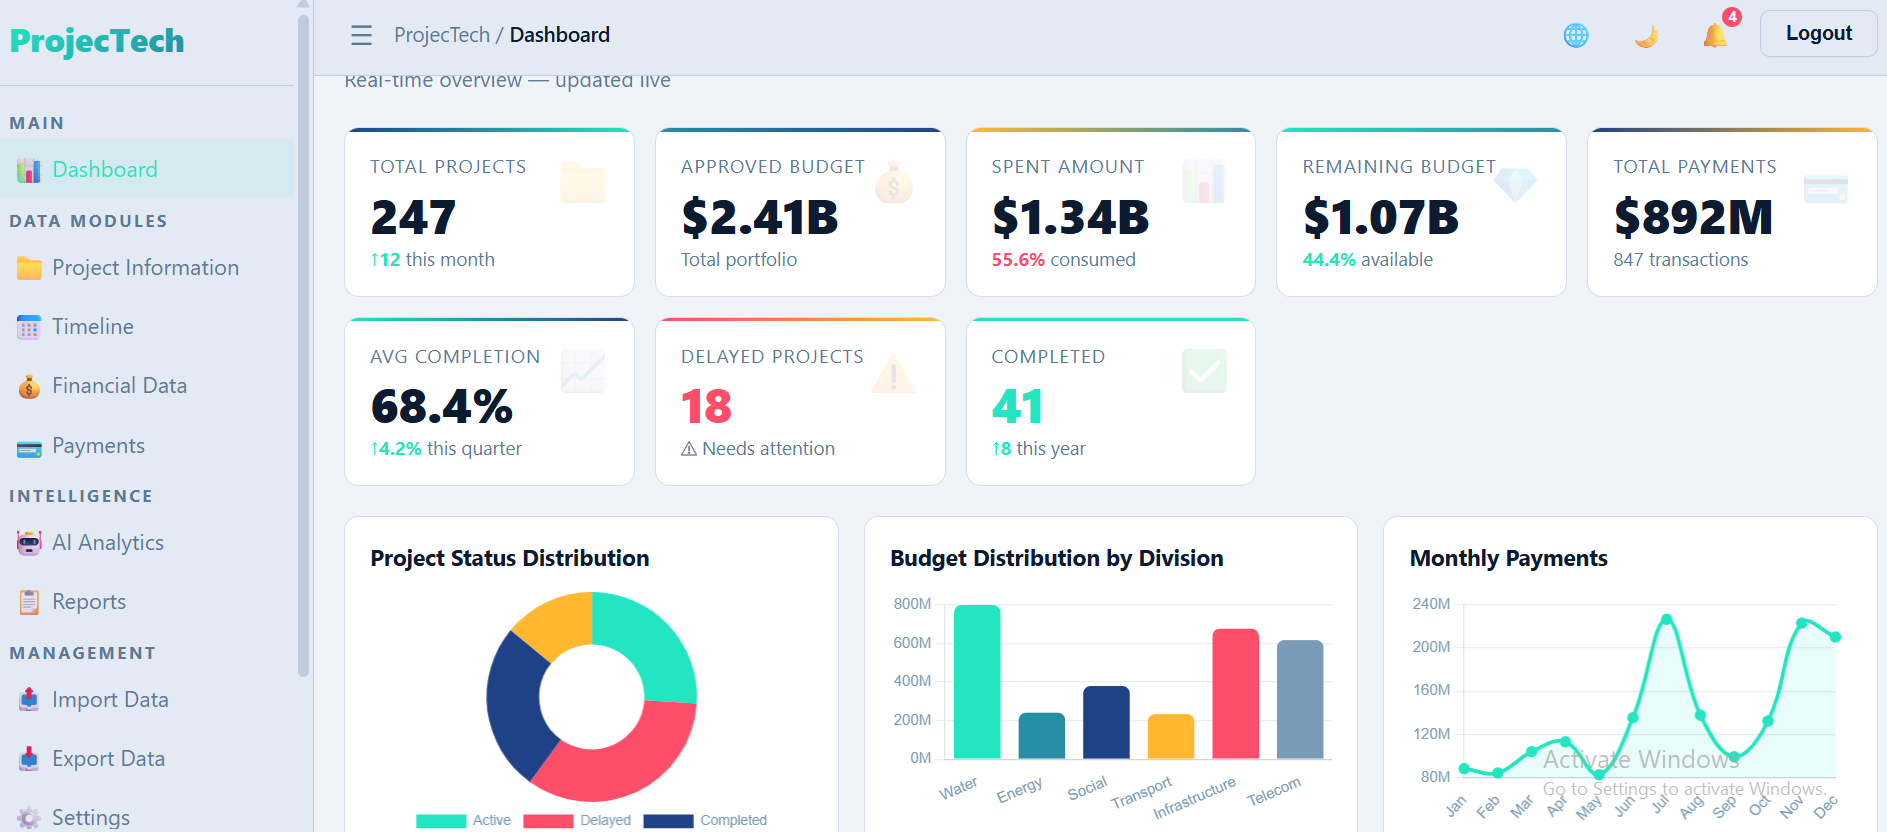Image resolution: width=1887 pixels, height=832 pixels.
Task: Go to Reports
Action: (x=147, y=602)
